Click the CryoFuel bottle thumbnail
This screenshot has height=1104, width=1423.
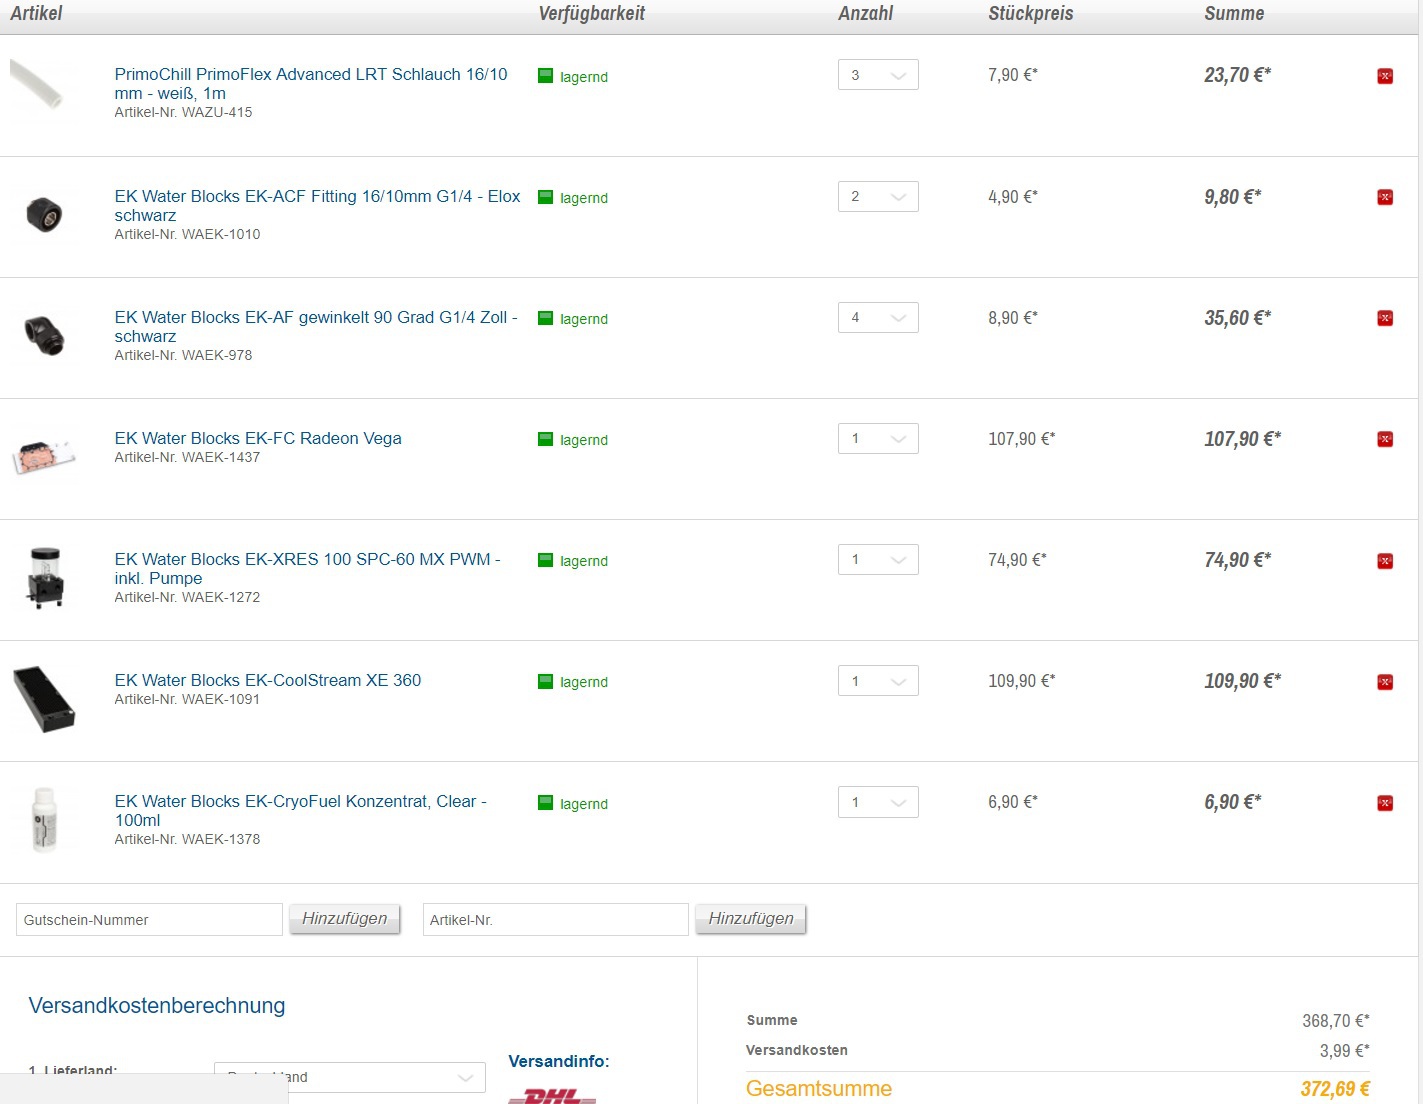[44, 820]
